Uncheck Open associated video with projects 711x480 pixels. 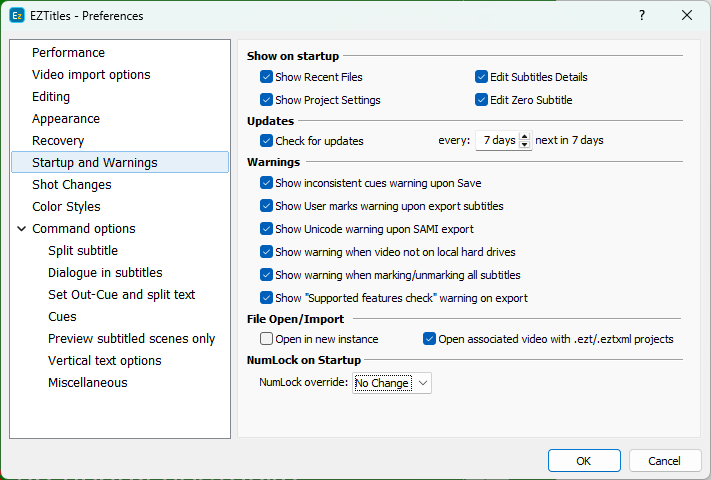[x=429, y=339]
